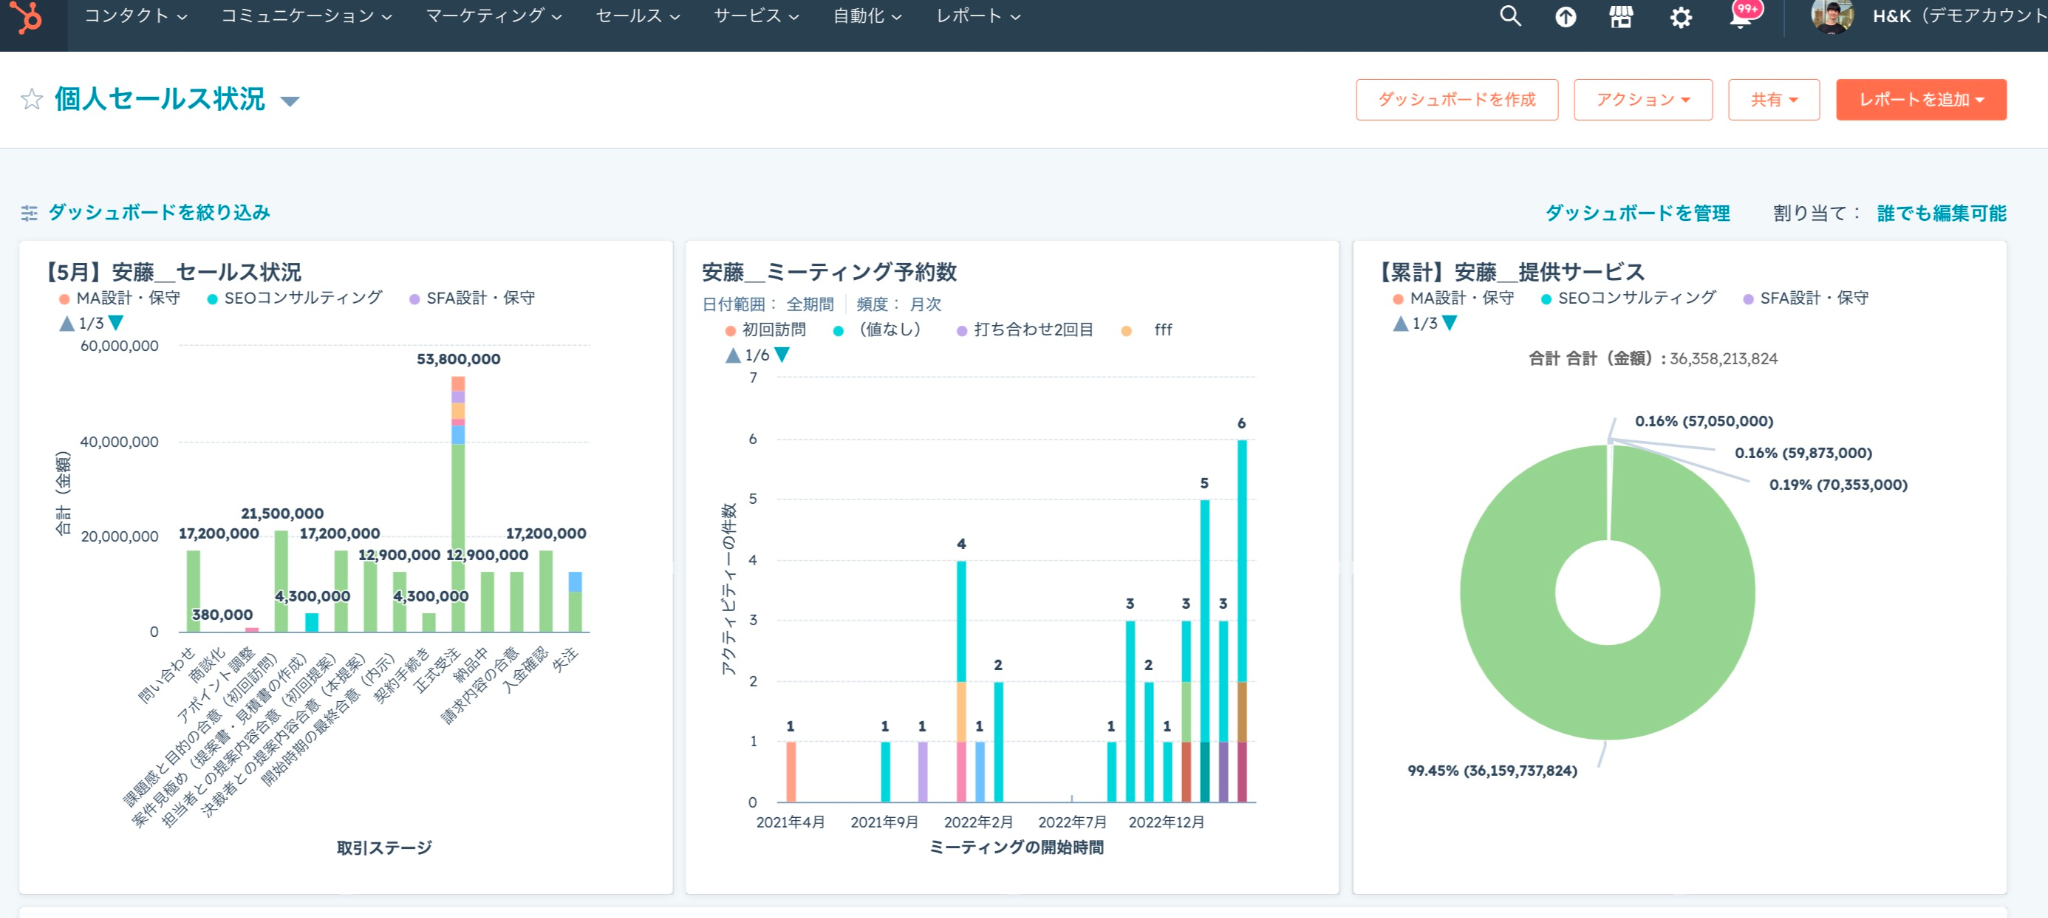
Task: Go to previous legend page in ミーティング予約数 chart
Action: point(733,355)
